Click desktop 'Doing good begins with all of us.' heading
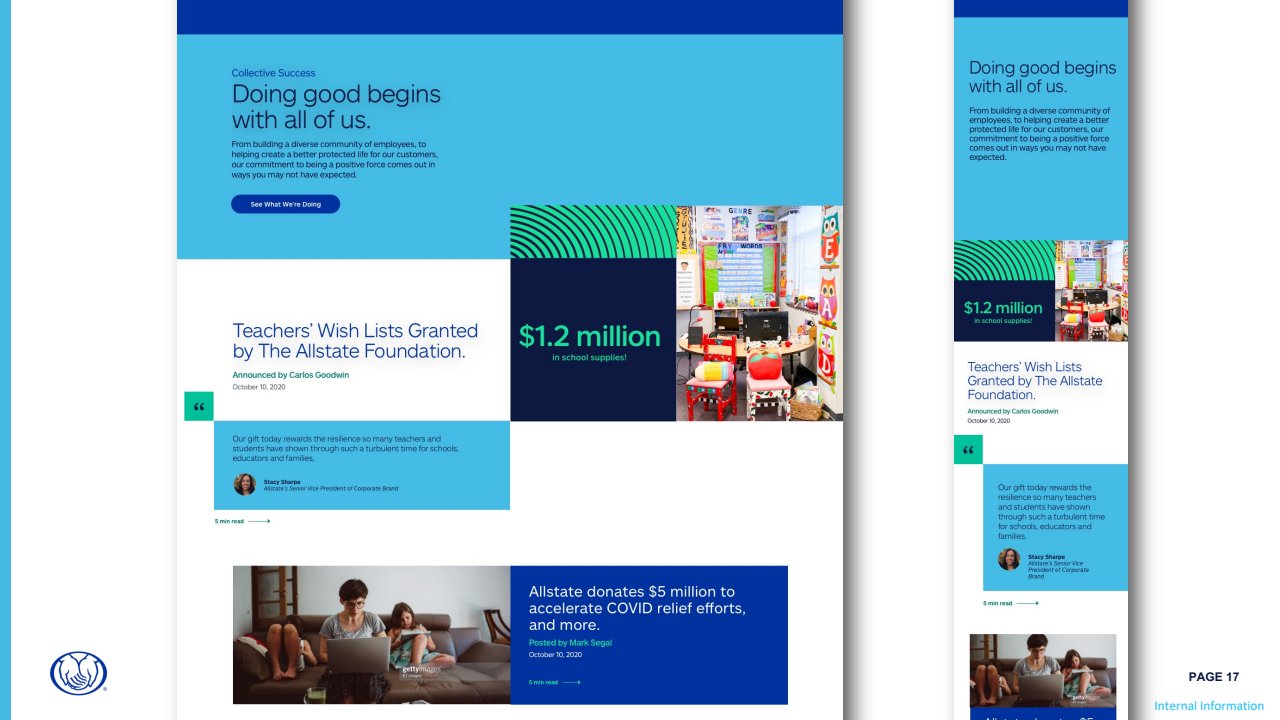The image size is (1280, 720). point(336,107)
